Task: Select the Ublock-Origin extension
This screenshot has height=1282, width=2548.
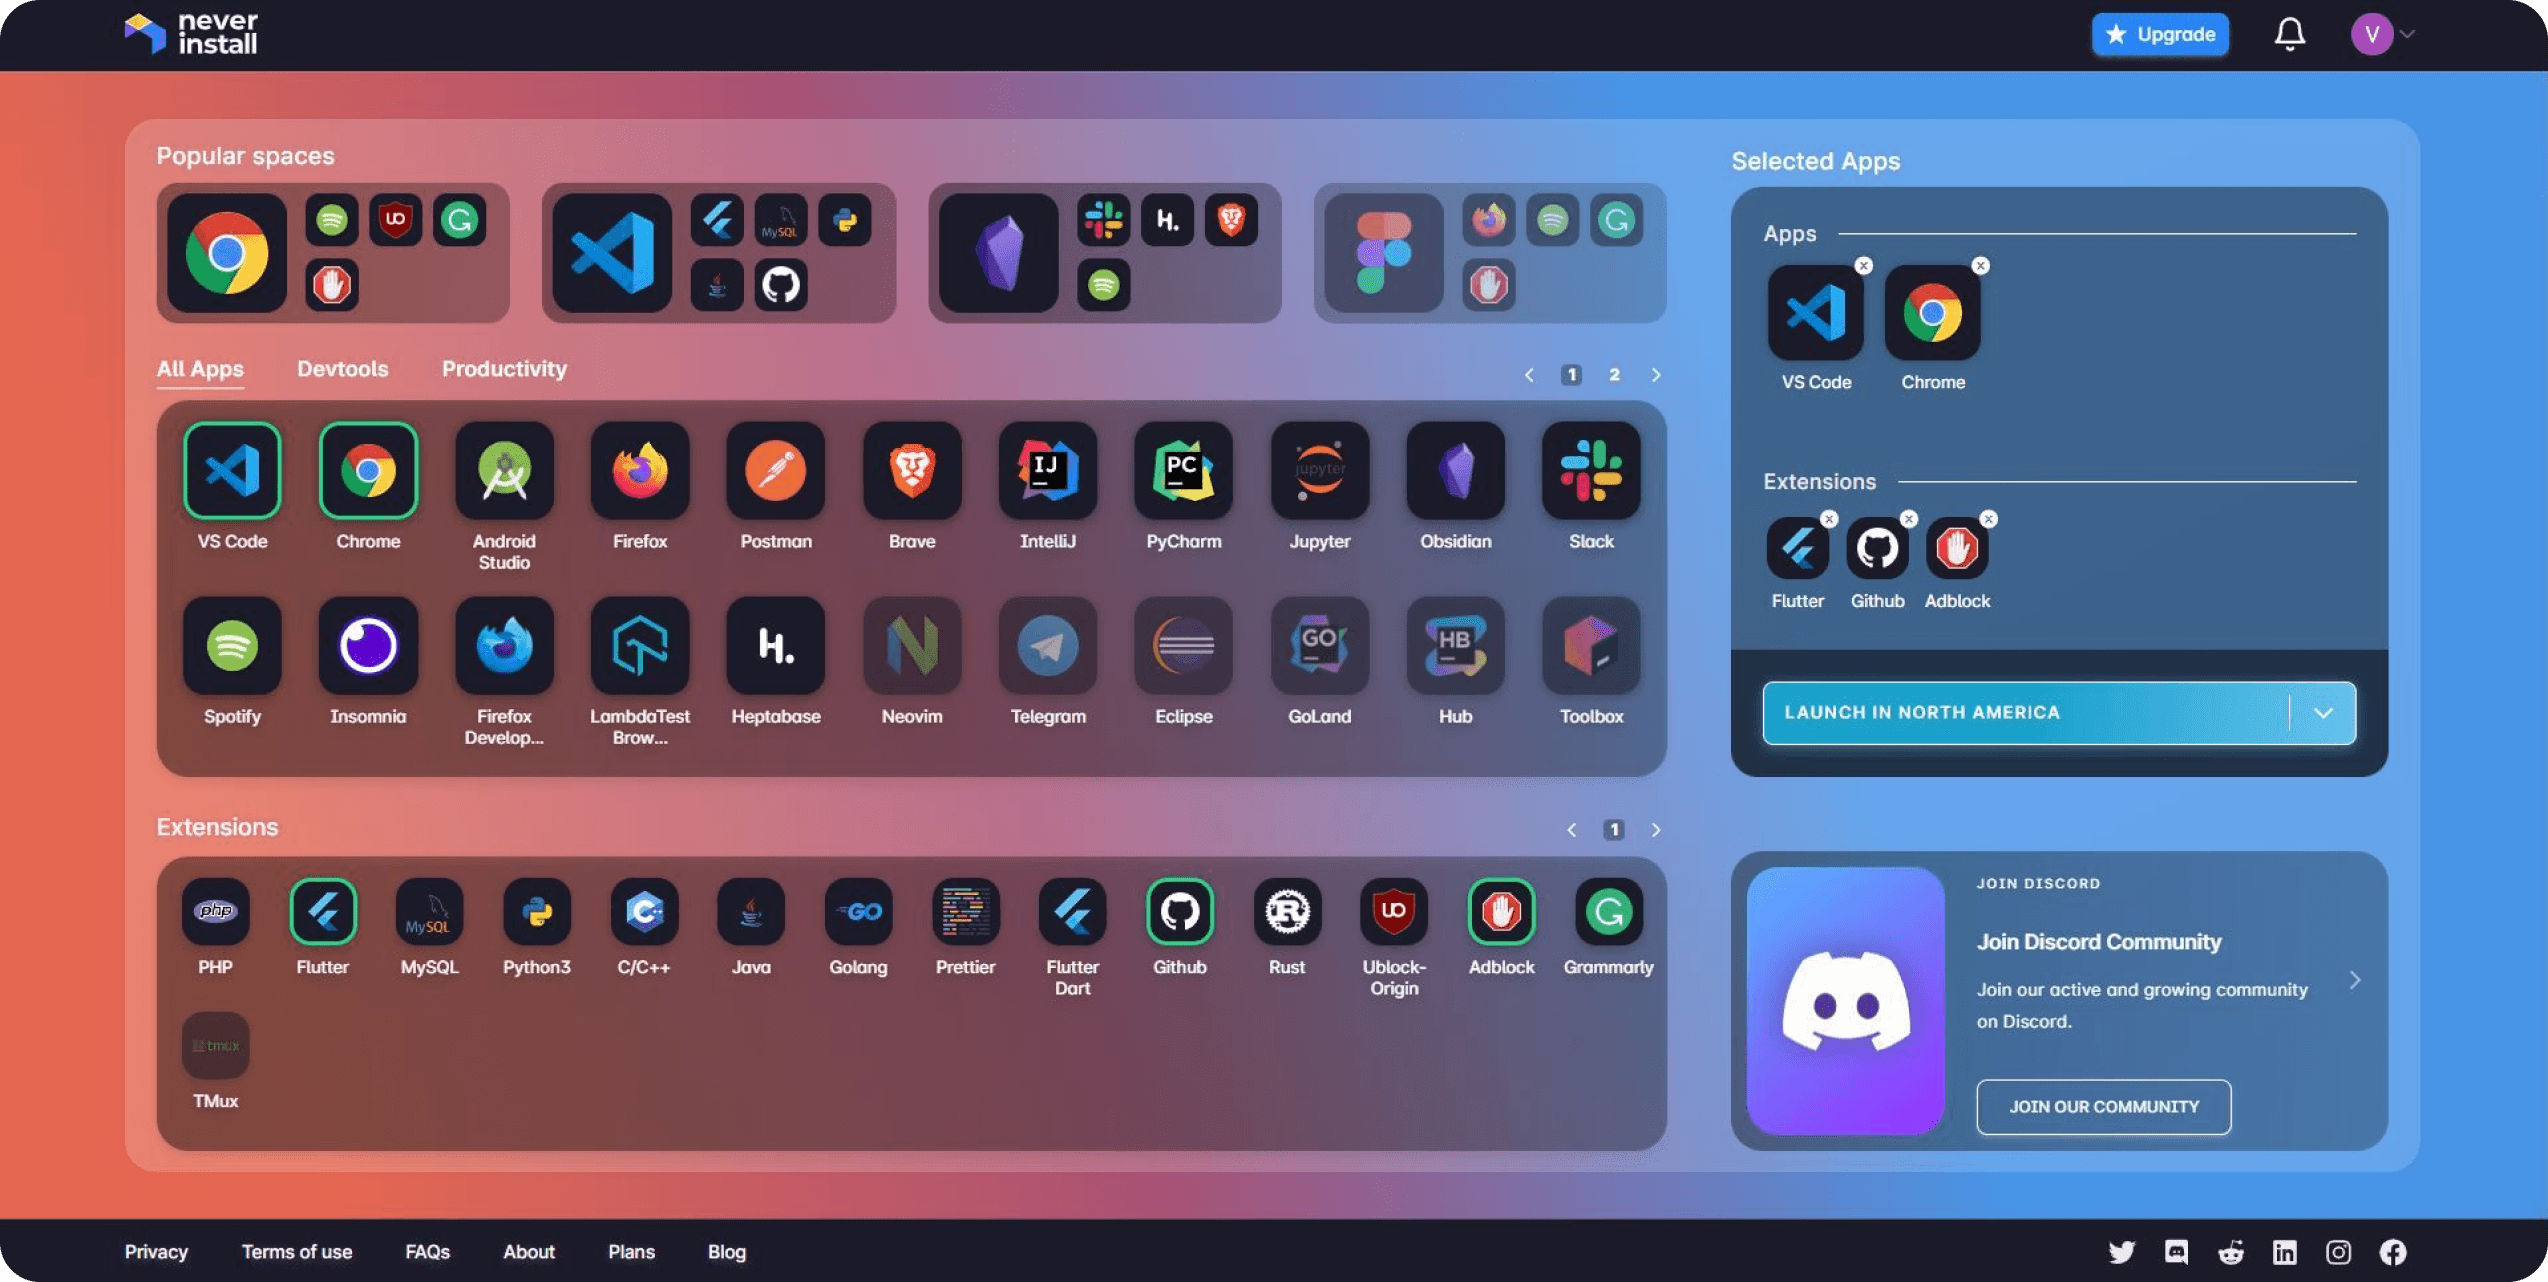Action: (x=1394, y=911)
